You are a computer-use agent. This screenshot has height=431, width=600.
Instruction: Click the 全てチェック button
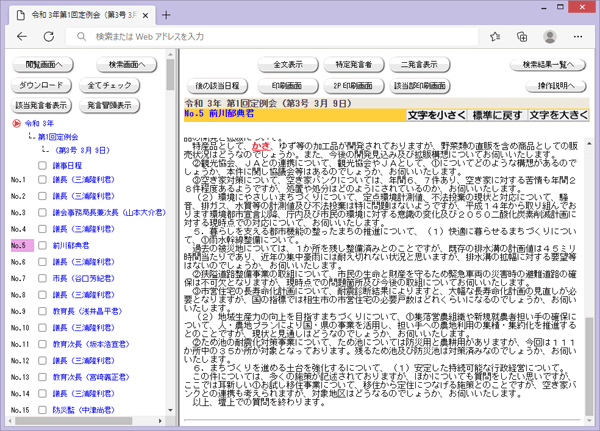(109, 85)
